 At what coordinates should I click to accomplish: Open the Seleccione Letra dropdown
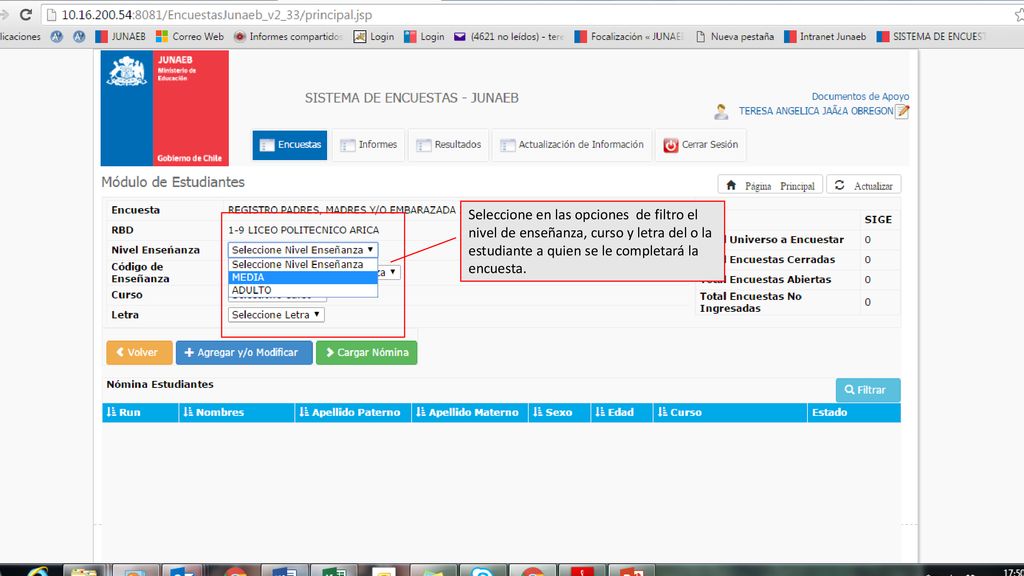276,315
